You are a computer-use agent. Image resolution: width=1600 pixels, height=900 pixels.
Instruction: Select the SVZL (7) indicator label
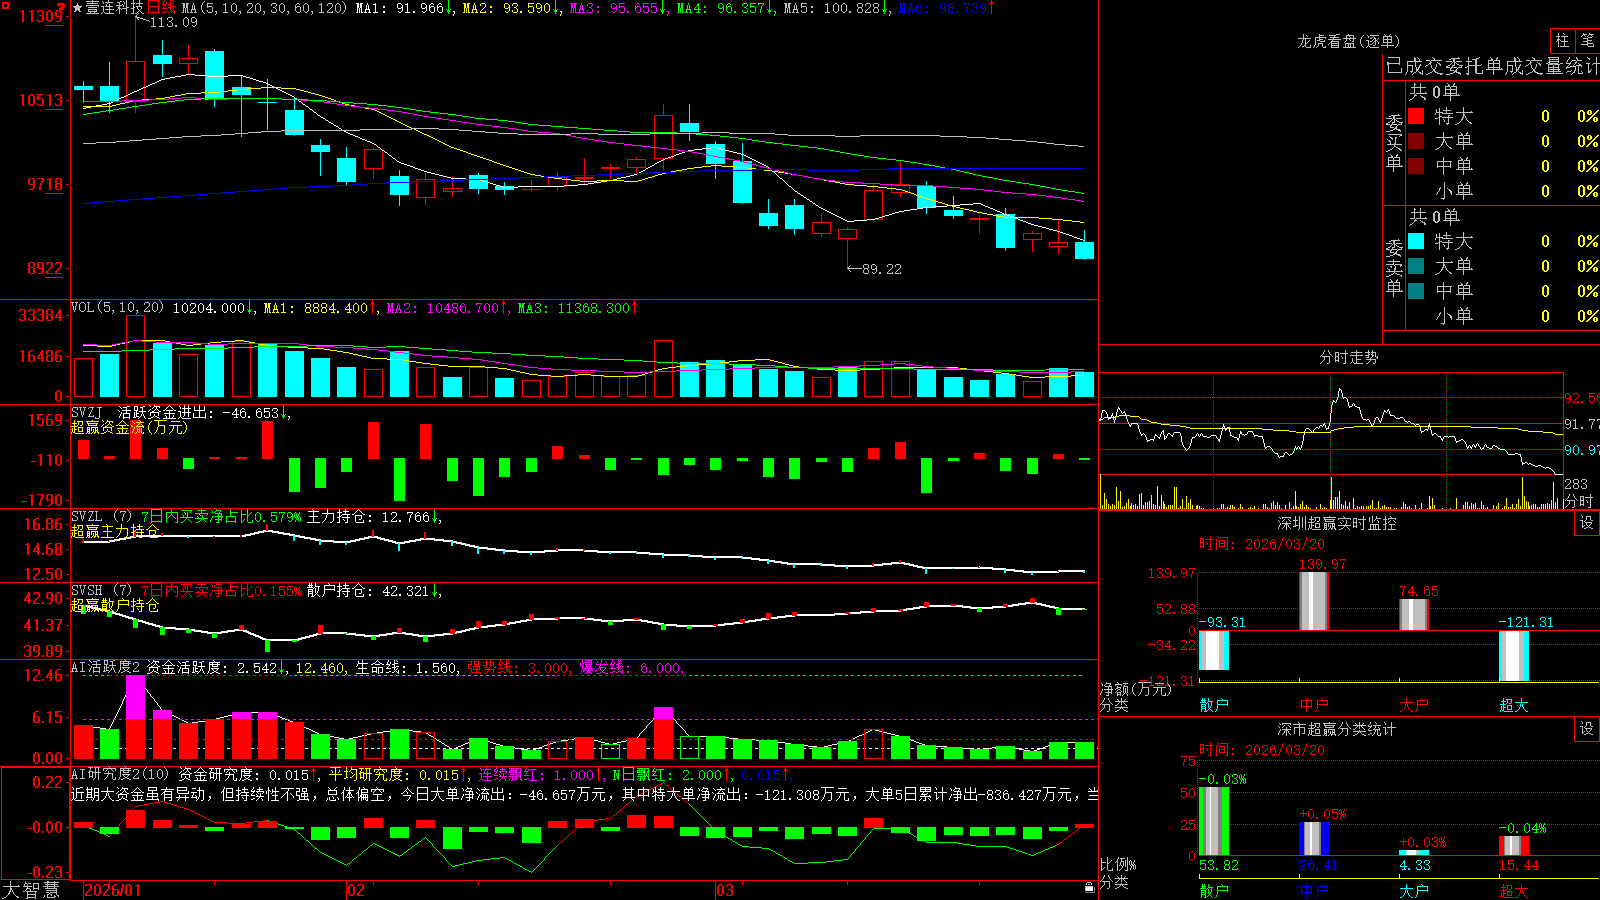point(101,517)
